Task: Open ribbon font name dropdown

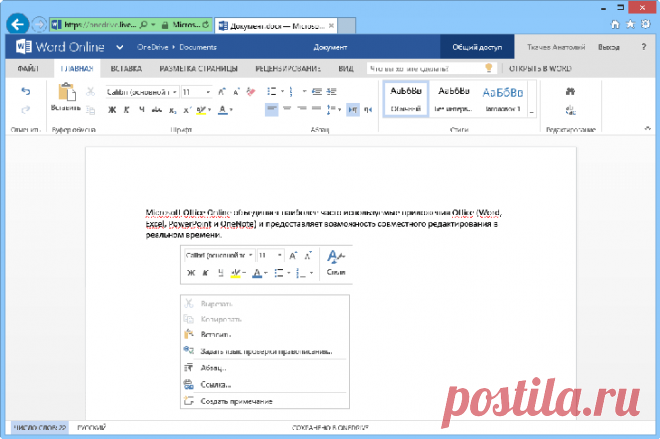Action: 174,92
